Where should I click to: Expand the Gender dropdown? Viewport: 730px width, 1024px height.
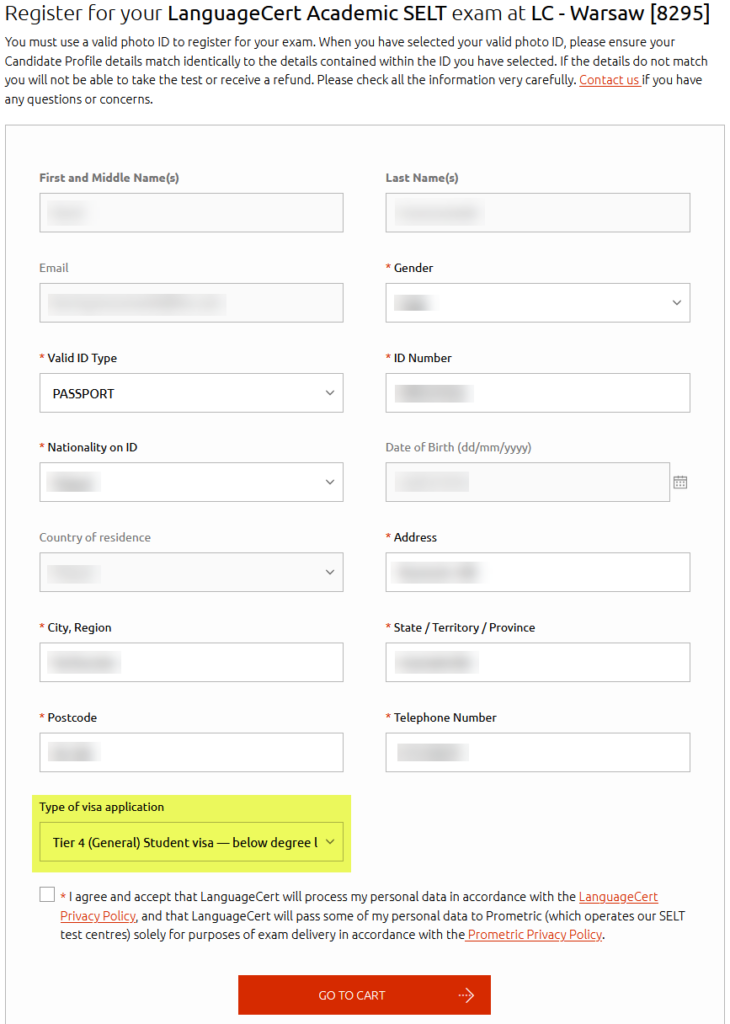tap(537, 302)
